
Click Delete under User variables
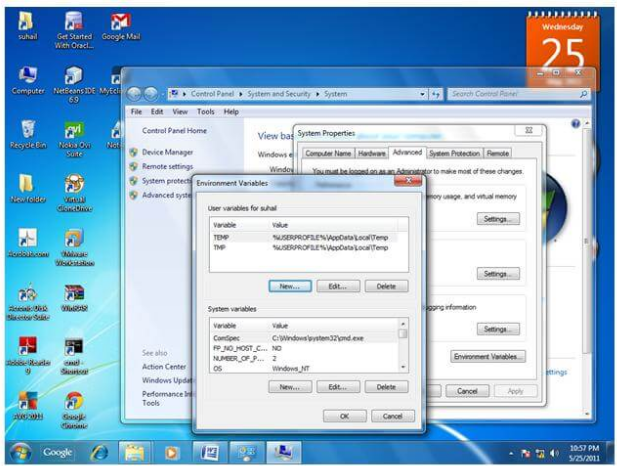pyautogui.click(x=386, y=286)
